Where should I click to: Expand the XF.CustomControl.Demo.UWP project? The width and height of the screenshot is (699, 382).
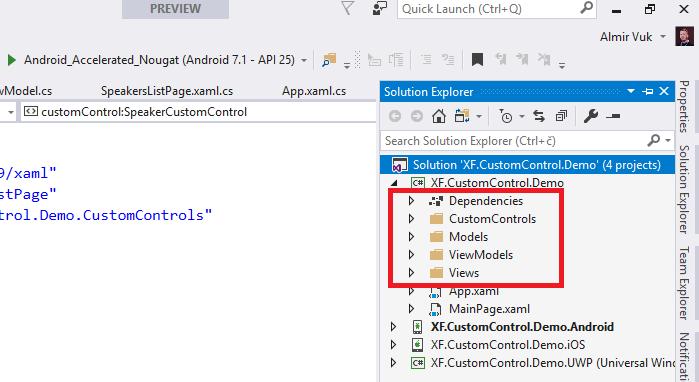[393, 363]
